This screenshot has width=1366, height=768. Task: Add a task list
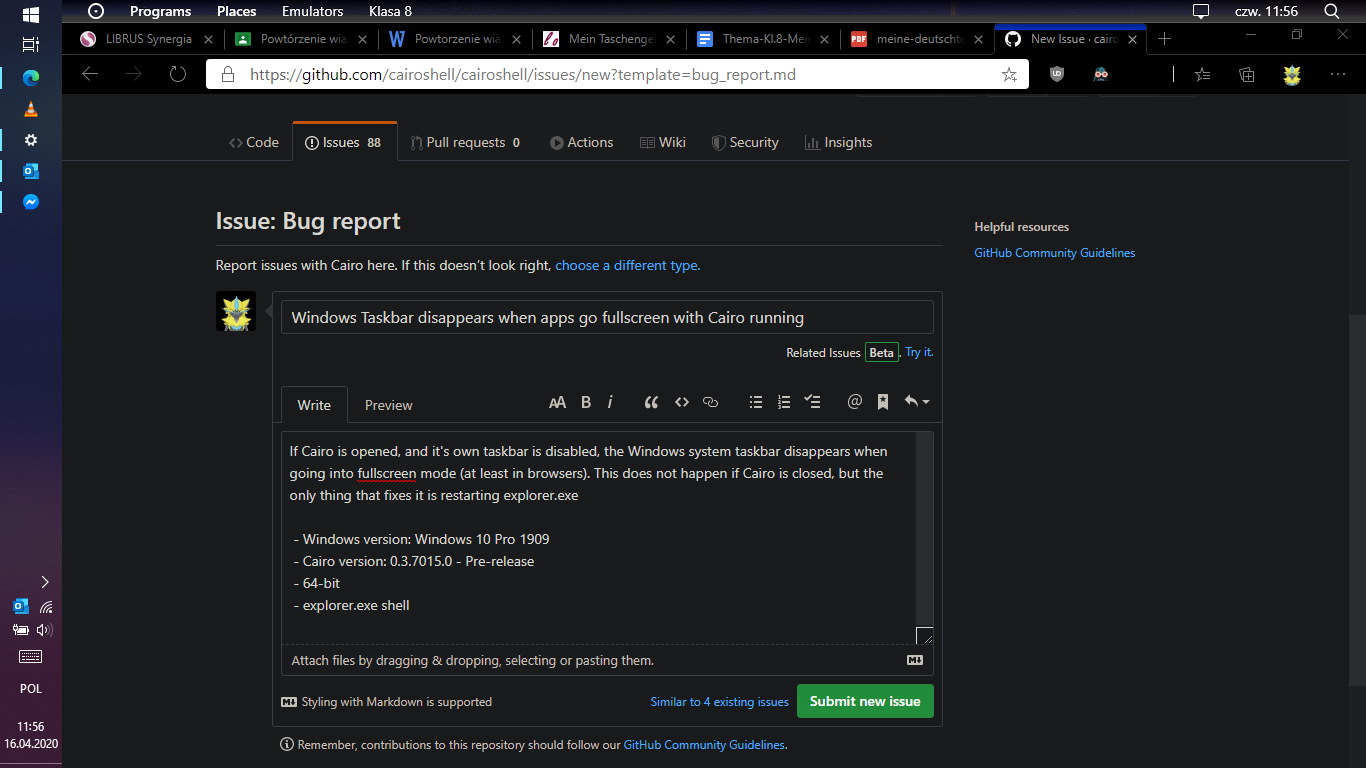(812, 401)
